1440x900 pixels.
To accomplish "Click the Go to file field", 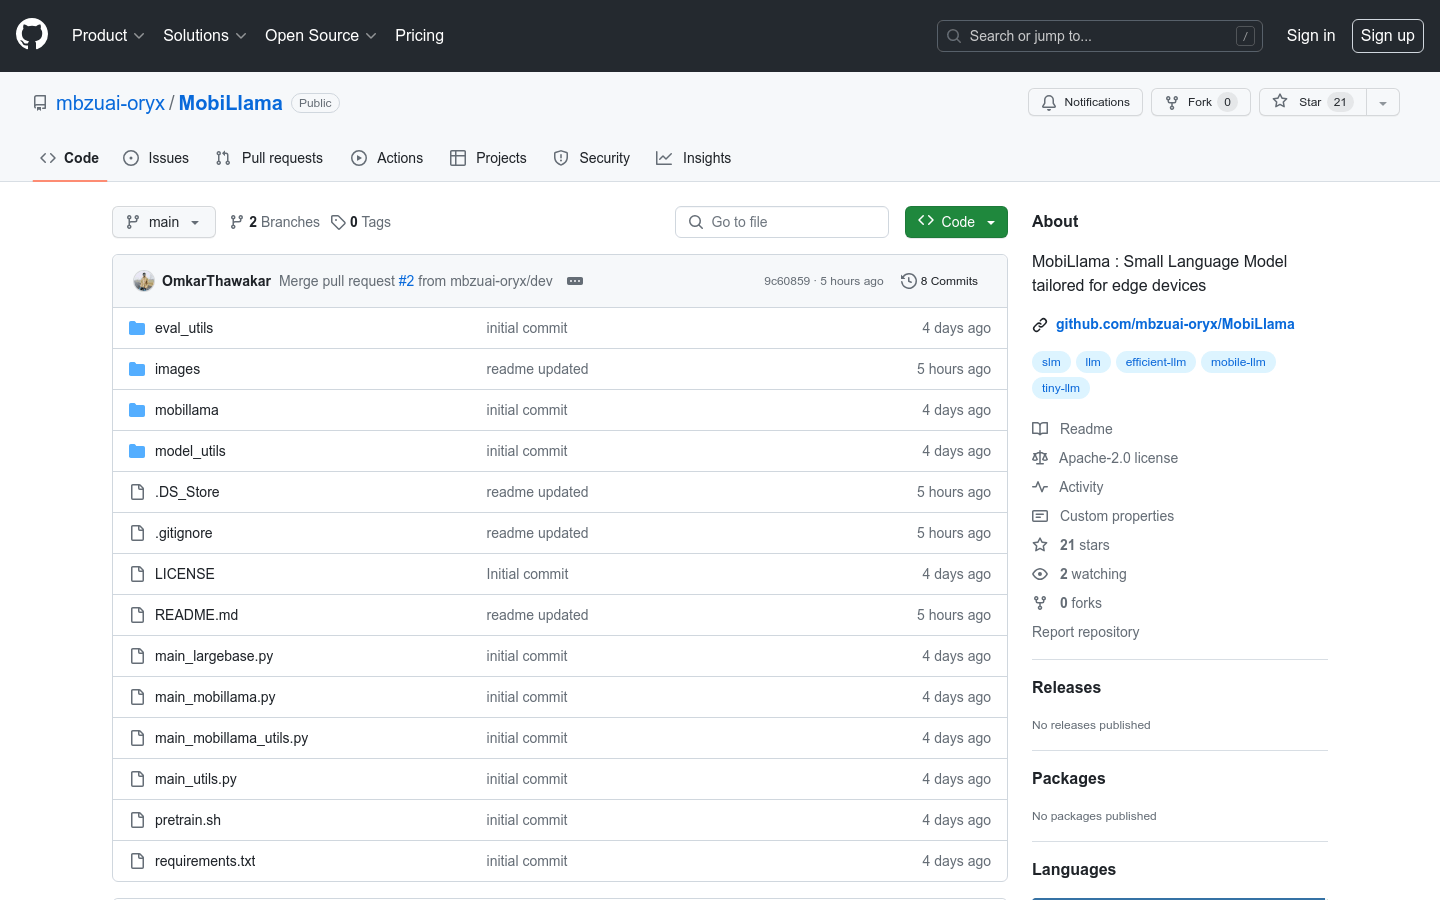I will (782, 222).
